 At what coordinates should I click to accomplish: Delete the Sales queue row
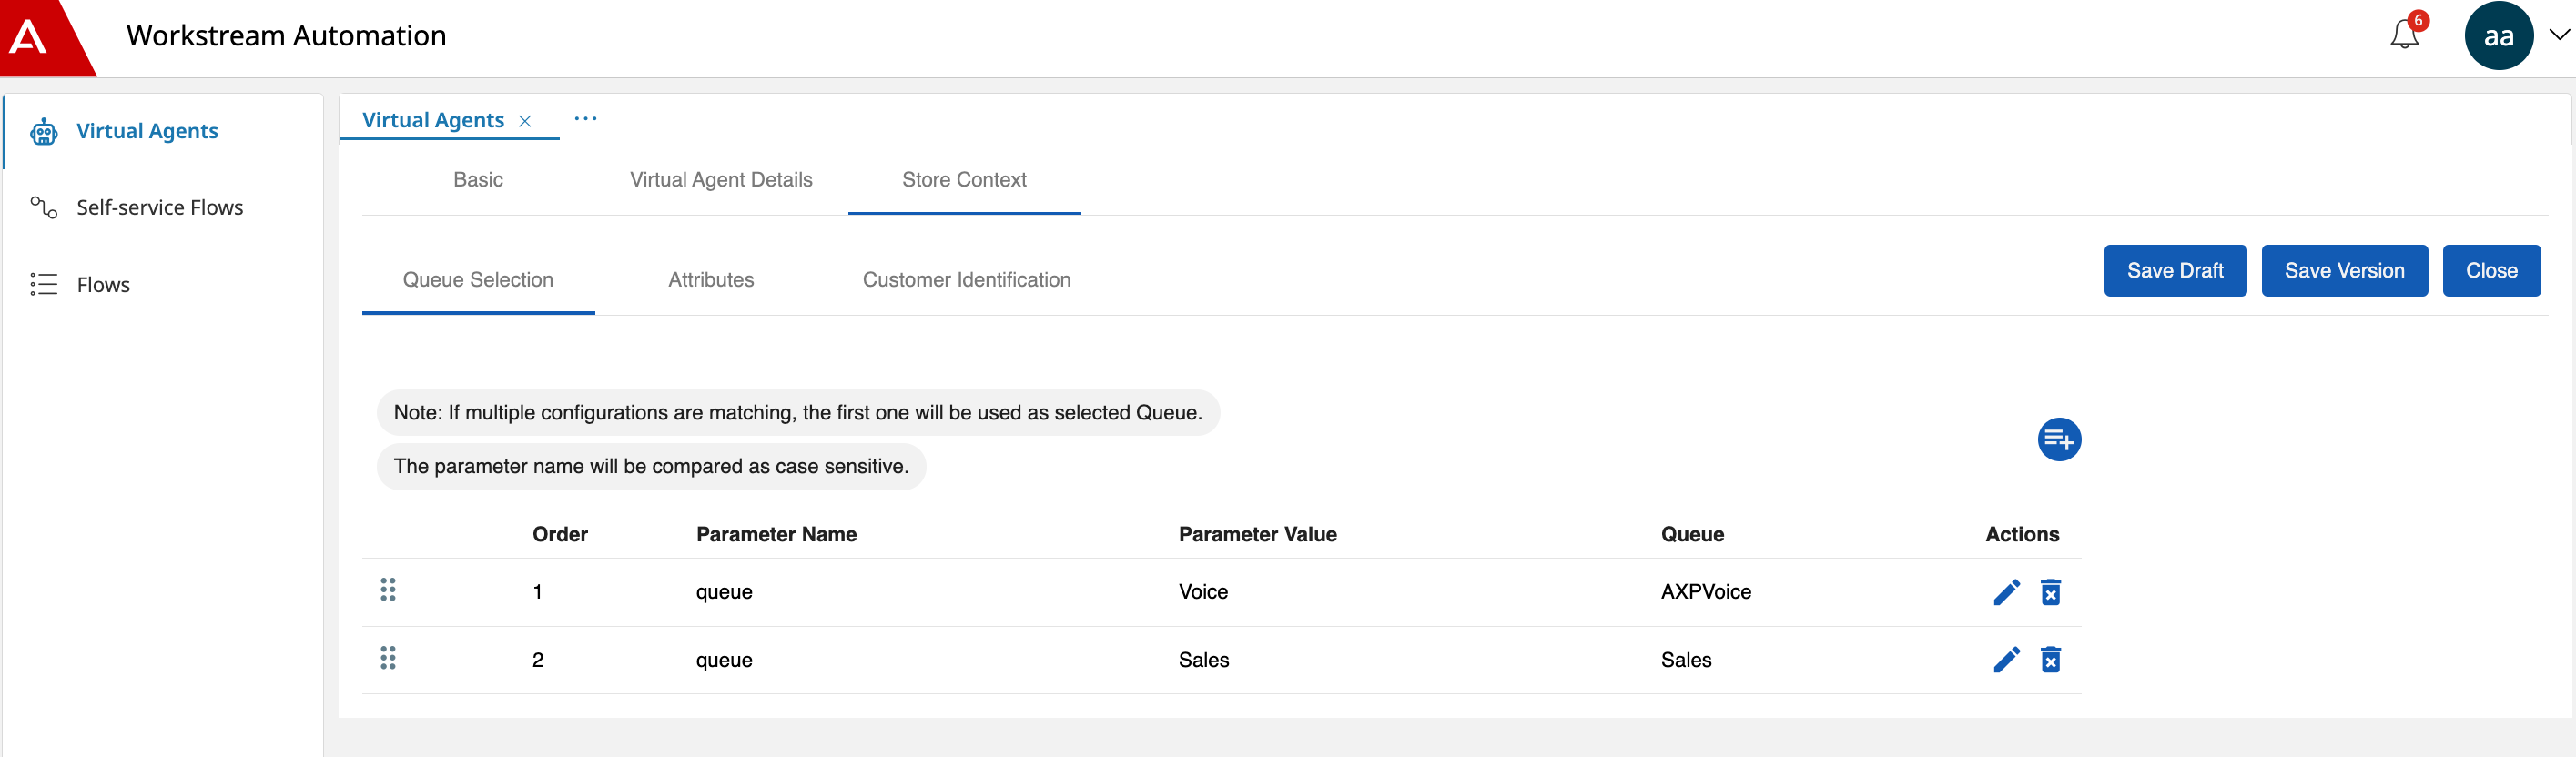(2050, 660)
